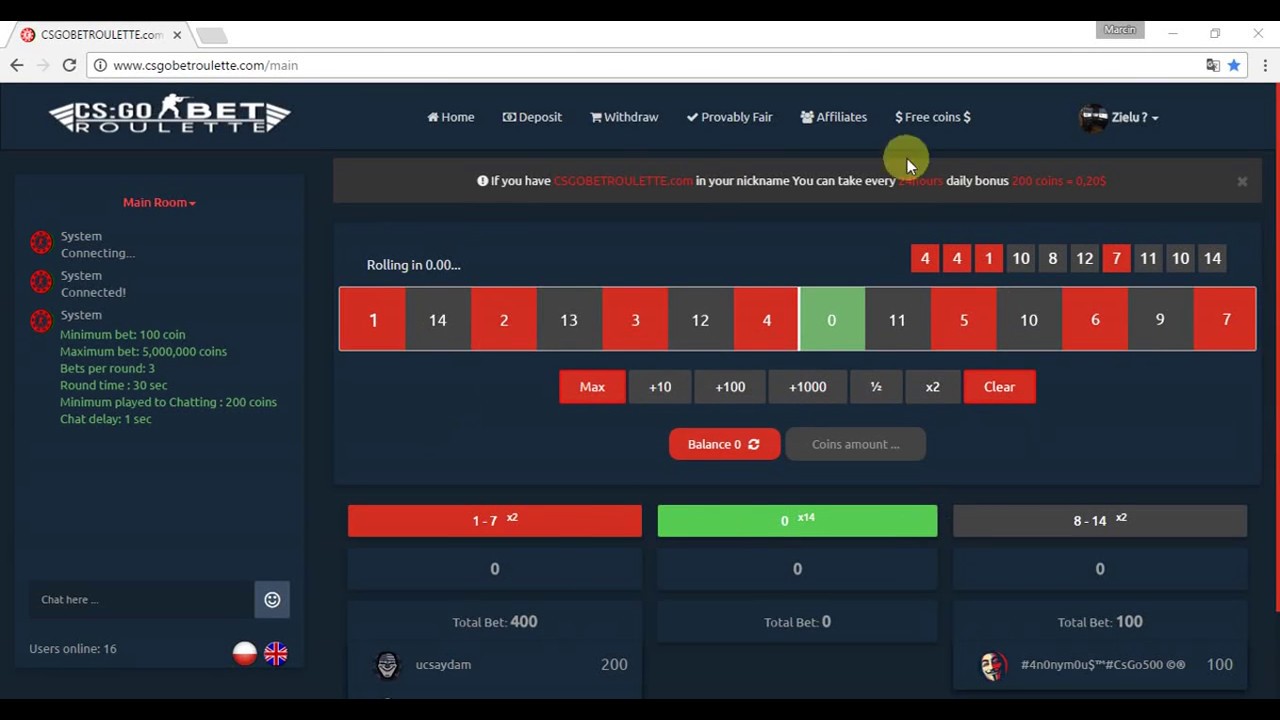Click the red 5 tile on the roulette strip
This screenshot has width=1280, height=720.
(x=963, y=320)
